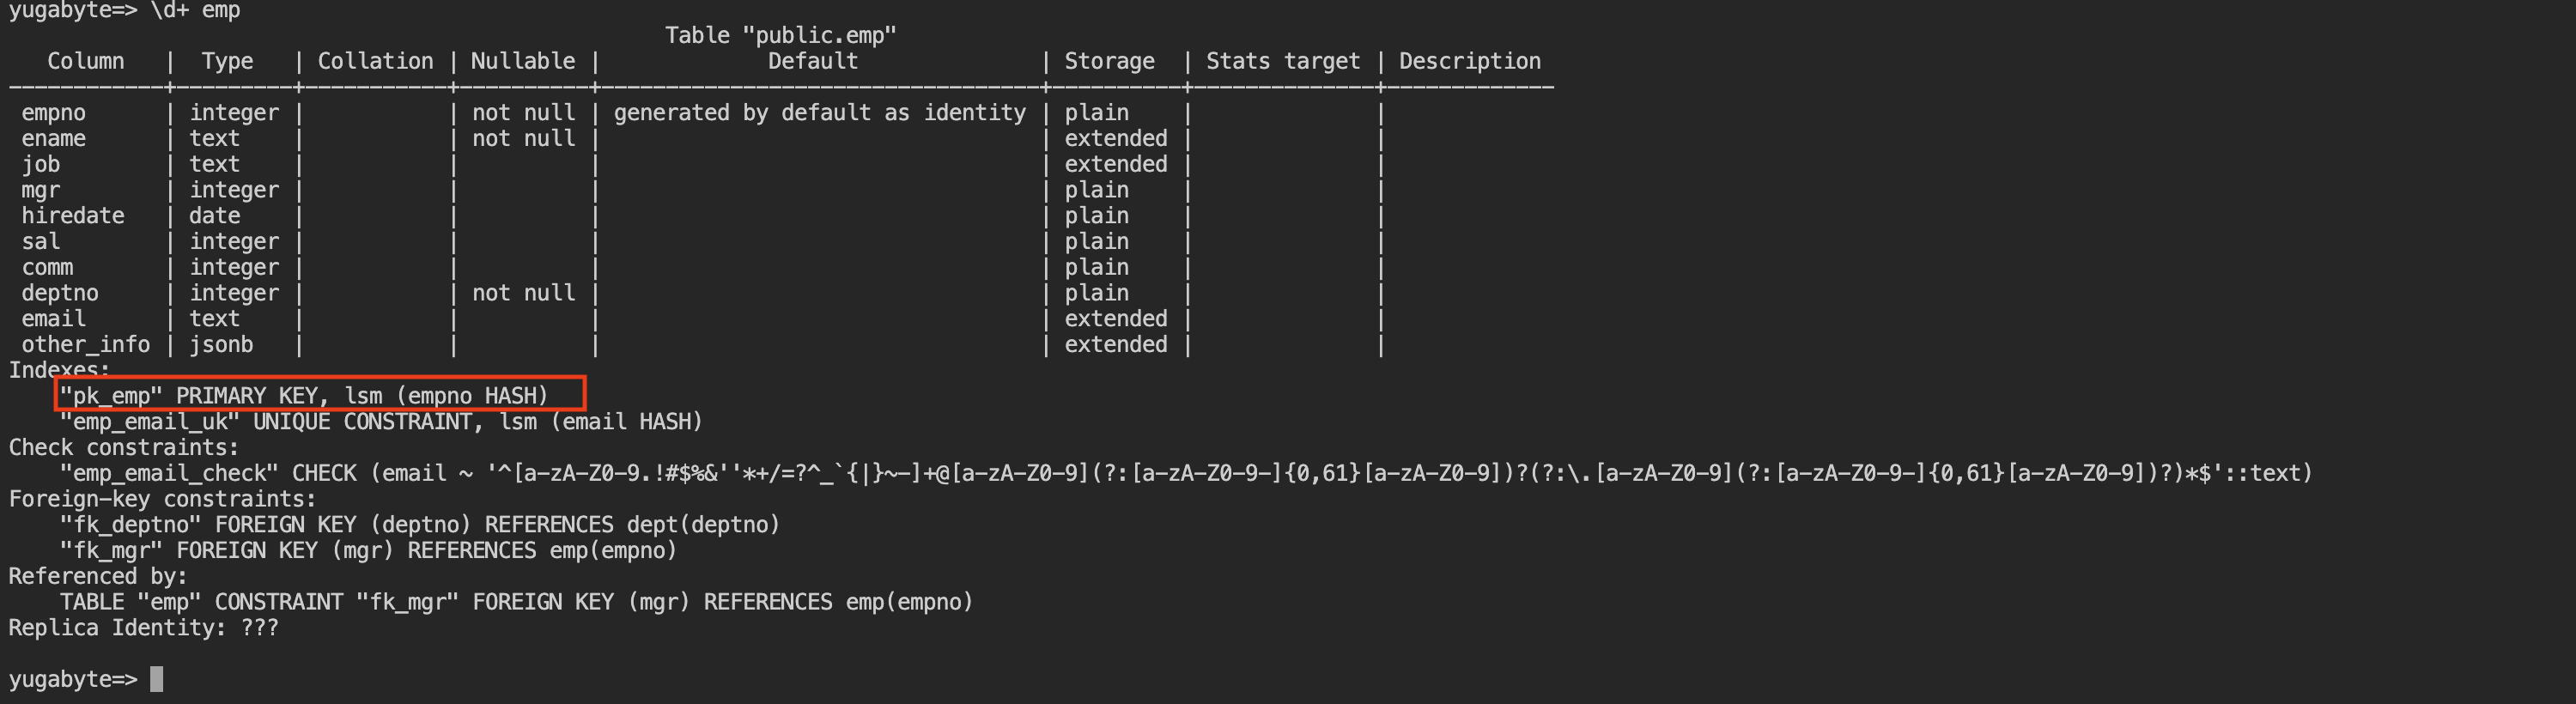
Task: Click the empno row name
Action: (54, 113)
